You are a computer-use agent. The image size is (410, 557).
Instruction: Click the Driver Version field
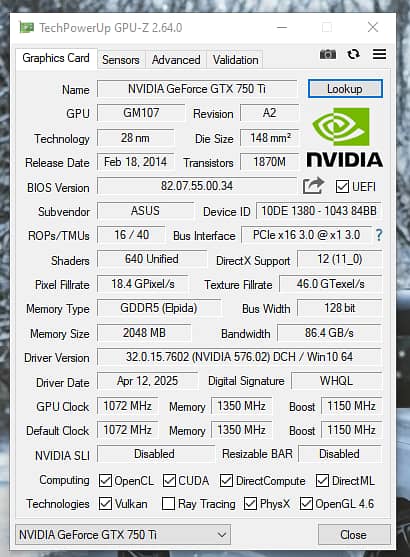click(239, 357)
